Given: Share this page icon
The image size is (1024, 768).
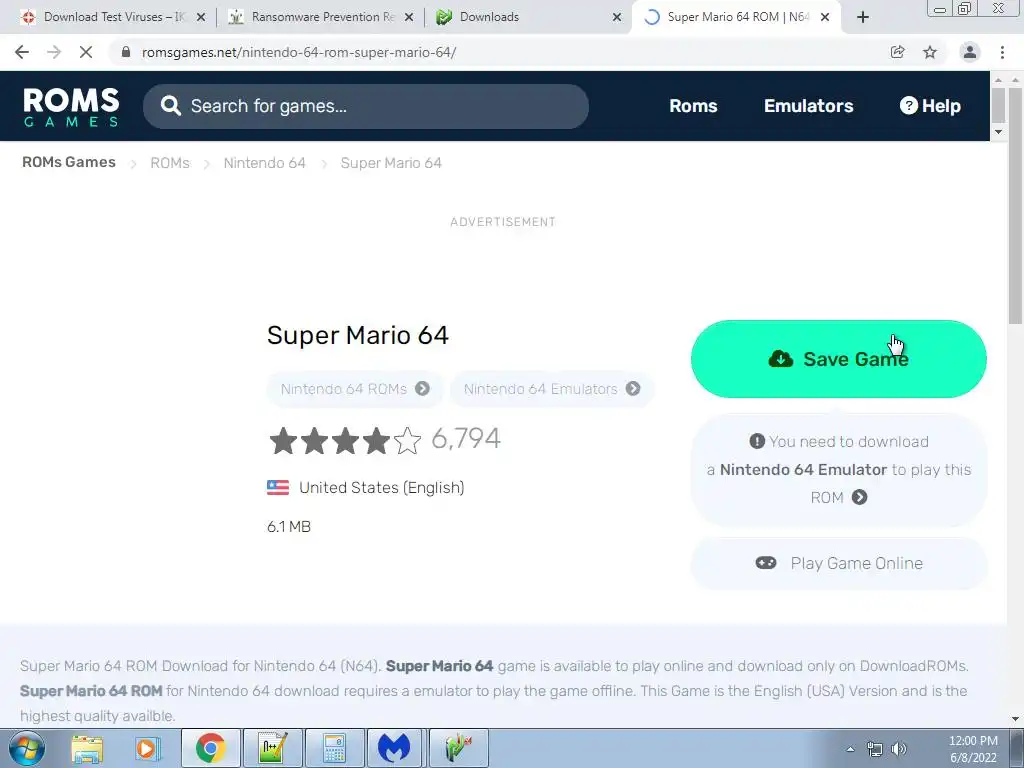Looking at the screenshot, I should [897, 52].
